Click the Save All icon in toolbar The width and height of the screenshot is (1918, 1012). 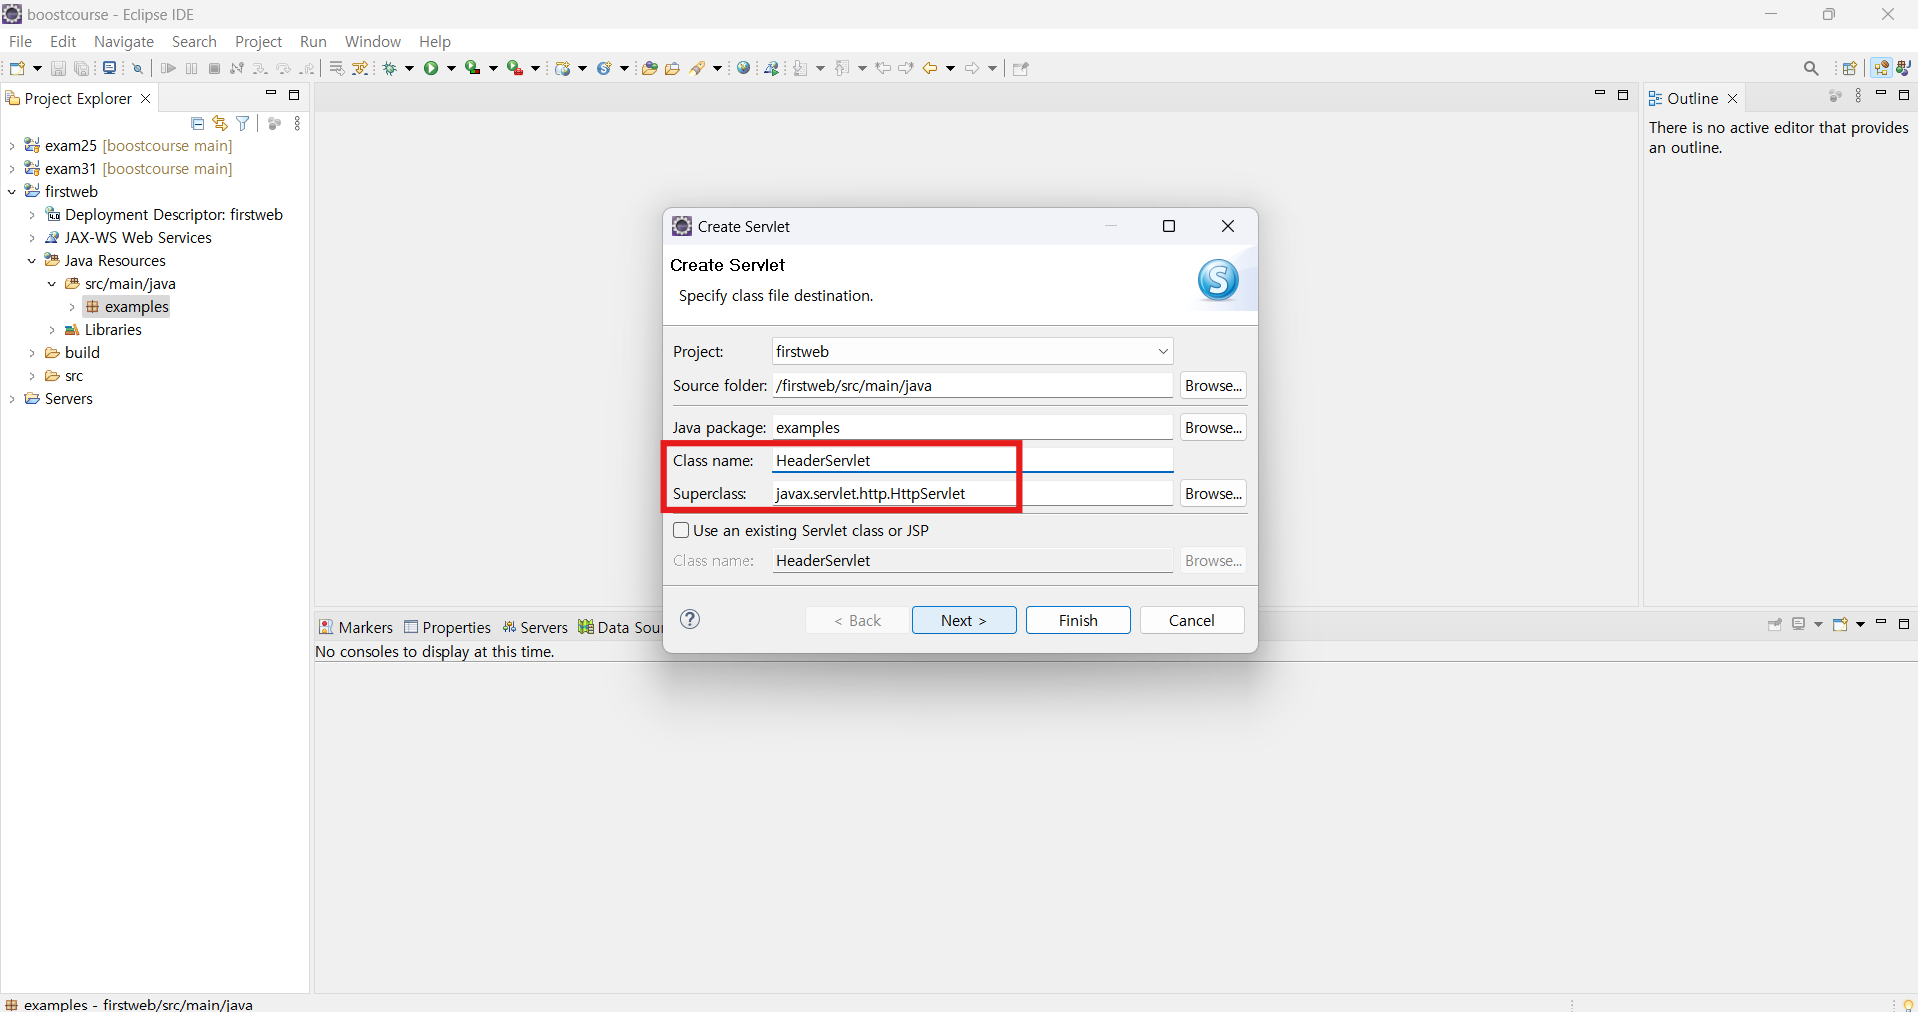tap(82, 68)
